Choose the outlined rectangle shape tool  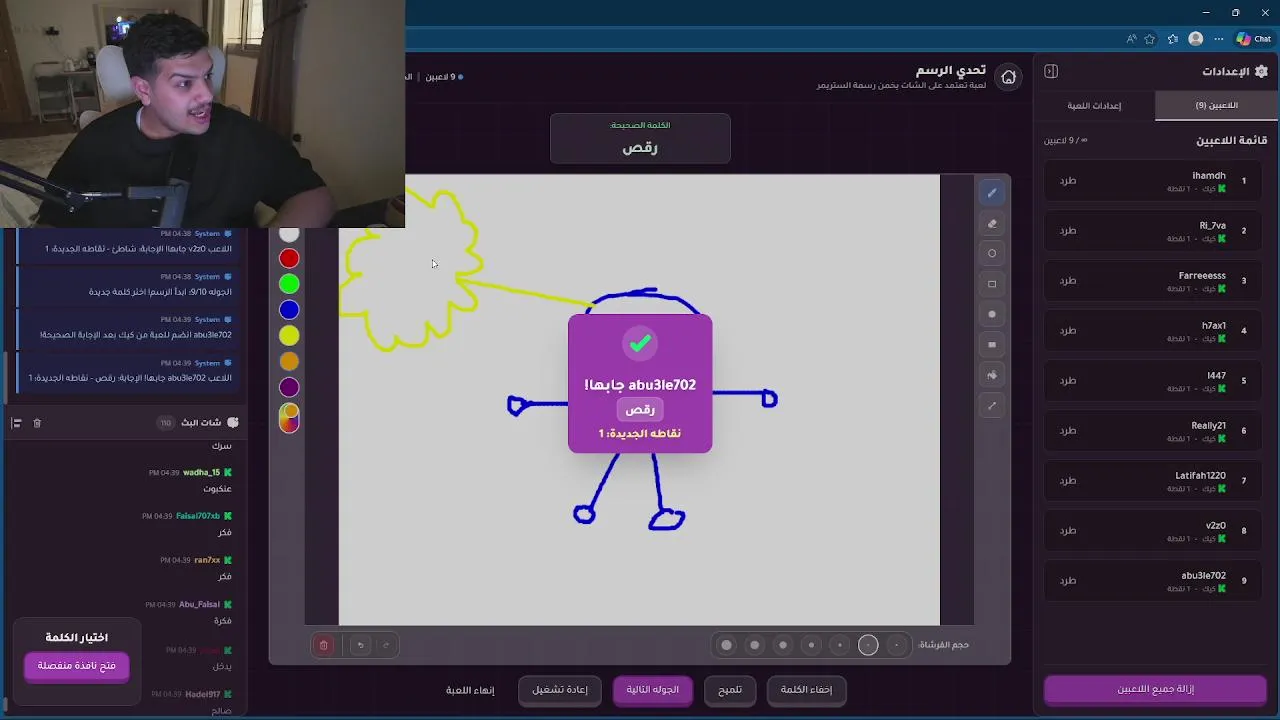coord(992,284)
